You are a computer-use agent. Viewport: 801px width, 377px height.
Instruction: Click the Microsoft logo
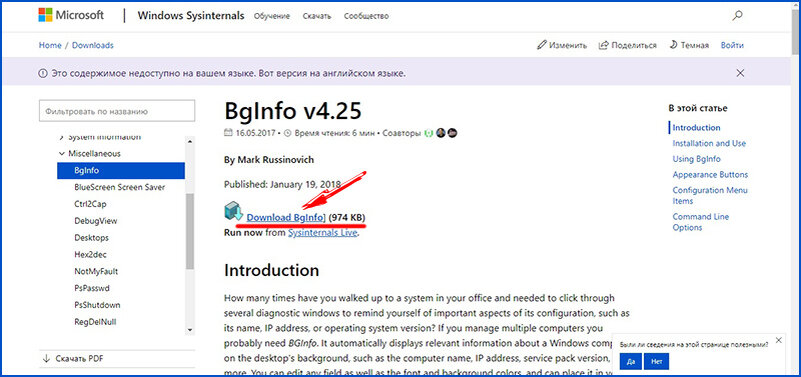pyautogui.click(x=71, y=15)
